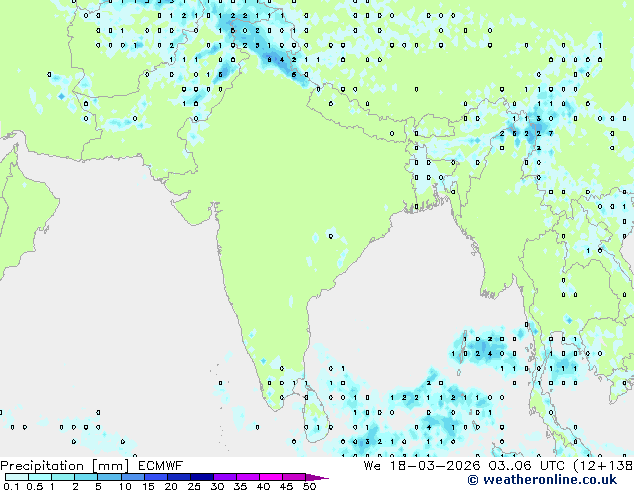
Task: Click the 'We 18-03-2026' date text
Action: [422, 466]
